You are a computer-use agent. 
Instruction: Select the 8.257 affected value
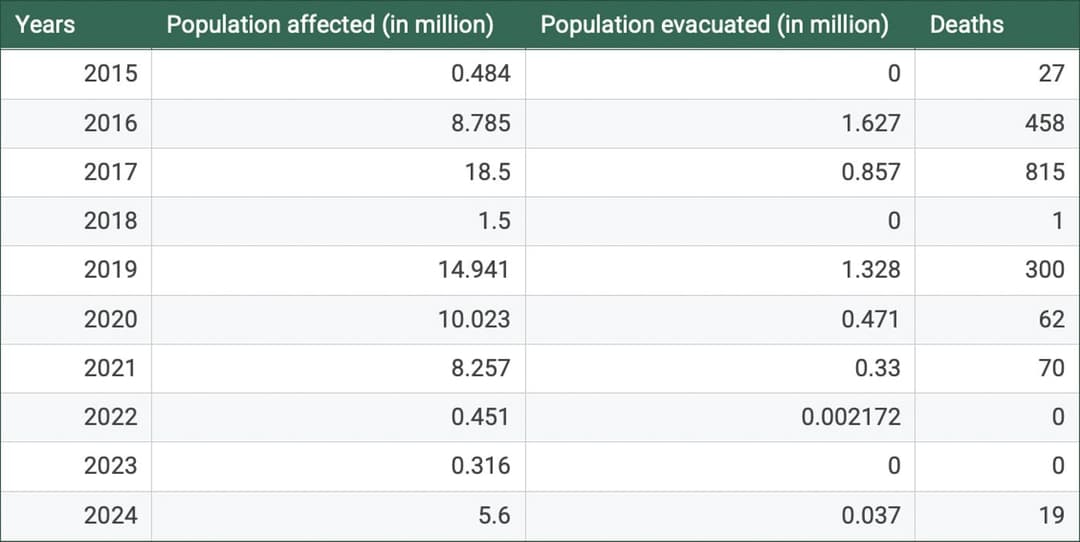(480, 368)
